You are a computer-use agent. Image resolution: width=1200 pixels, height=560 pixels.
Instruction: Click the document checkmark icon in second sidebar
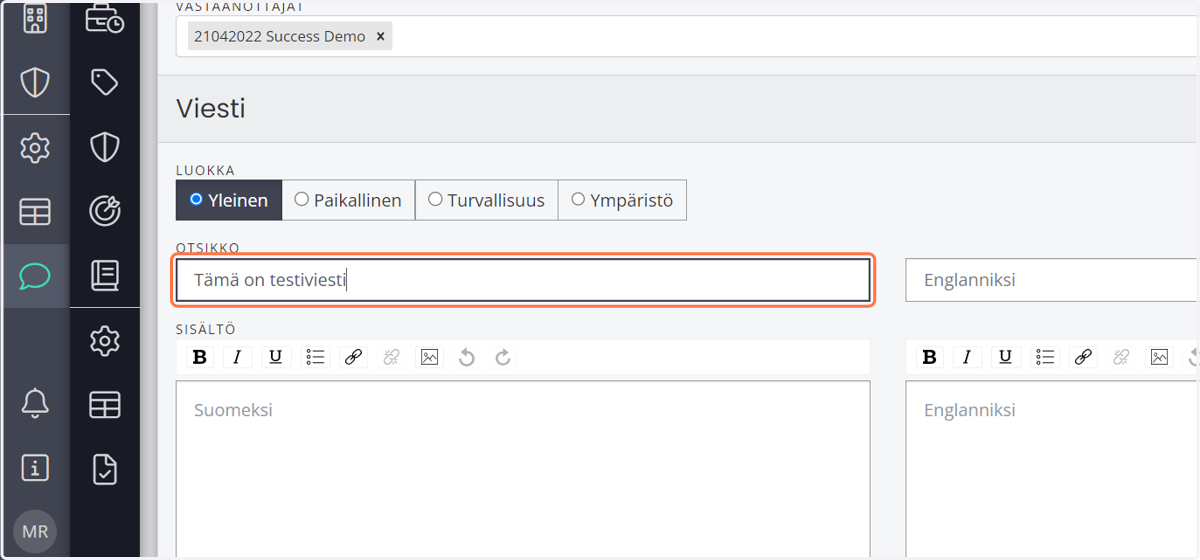coord(105,468)
